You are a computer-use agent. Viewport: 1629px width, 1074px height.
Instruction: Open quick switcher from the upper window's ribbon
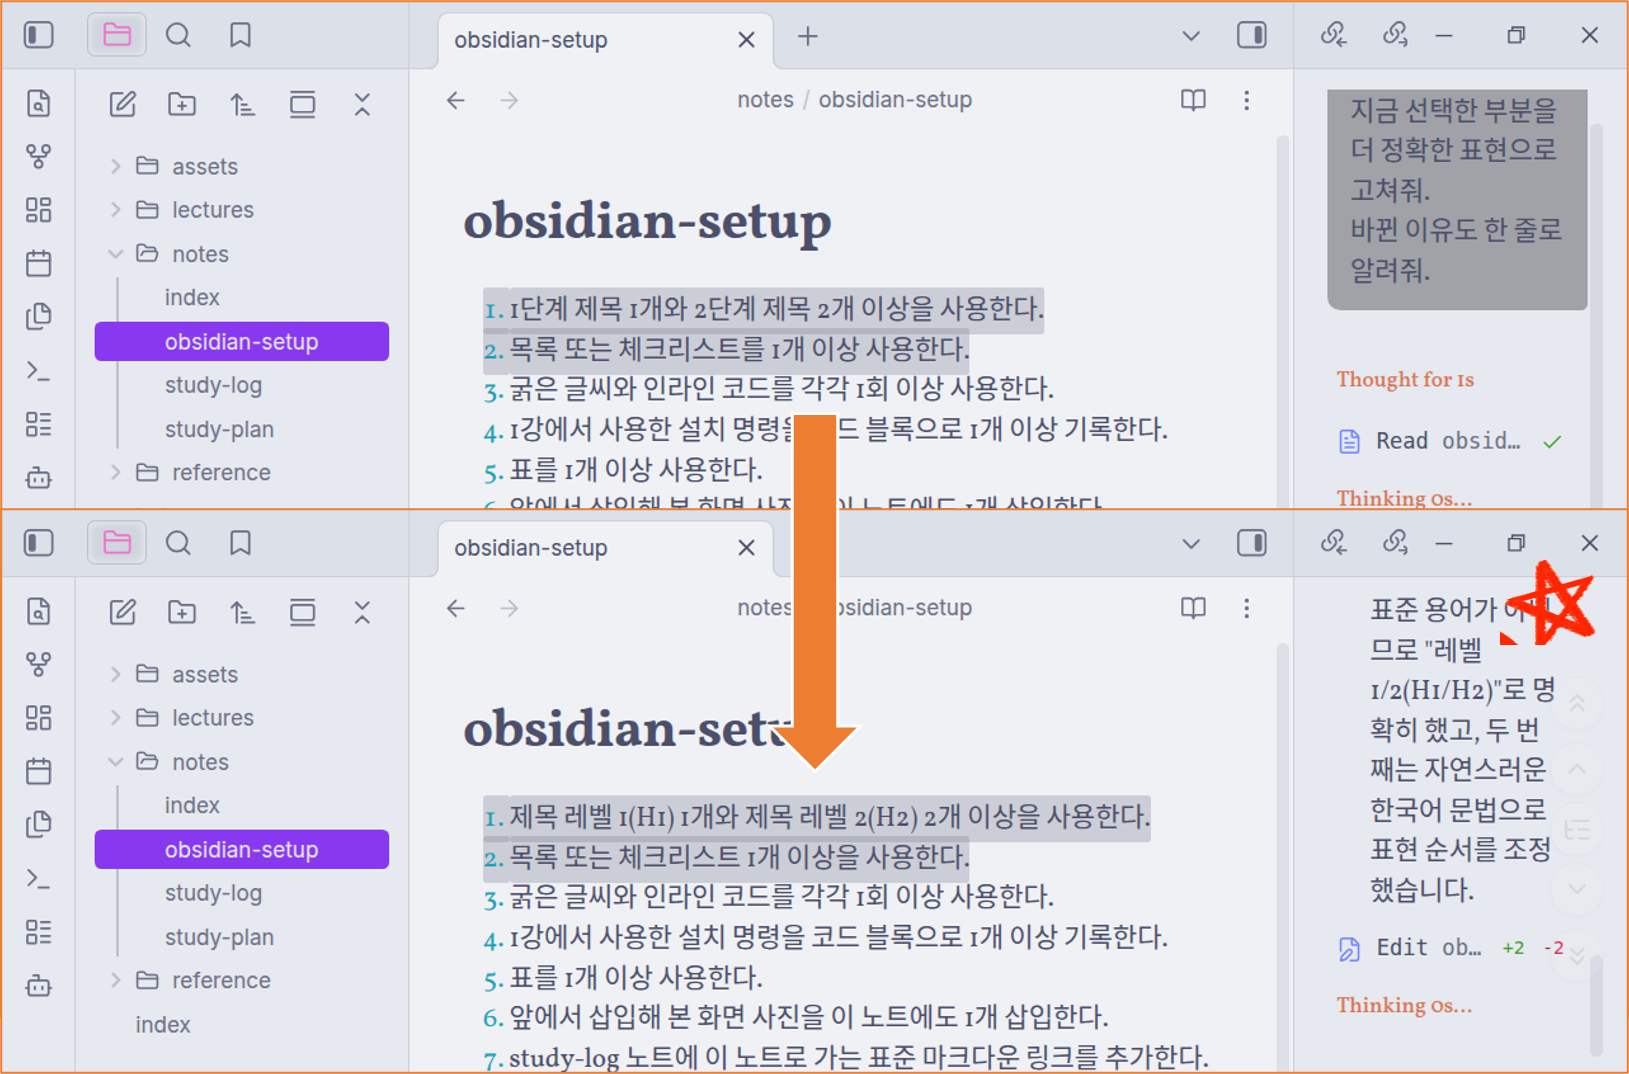point(38,104)
